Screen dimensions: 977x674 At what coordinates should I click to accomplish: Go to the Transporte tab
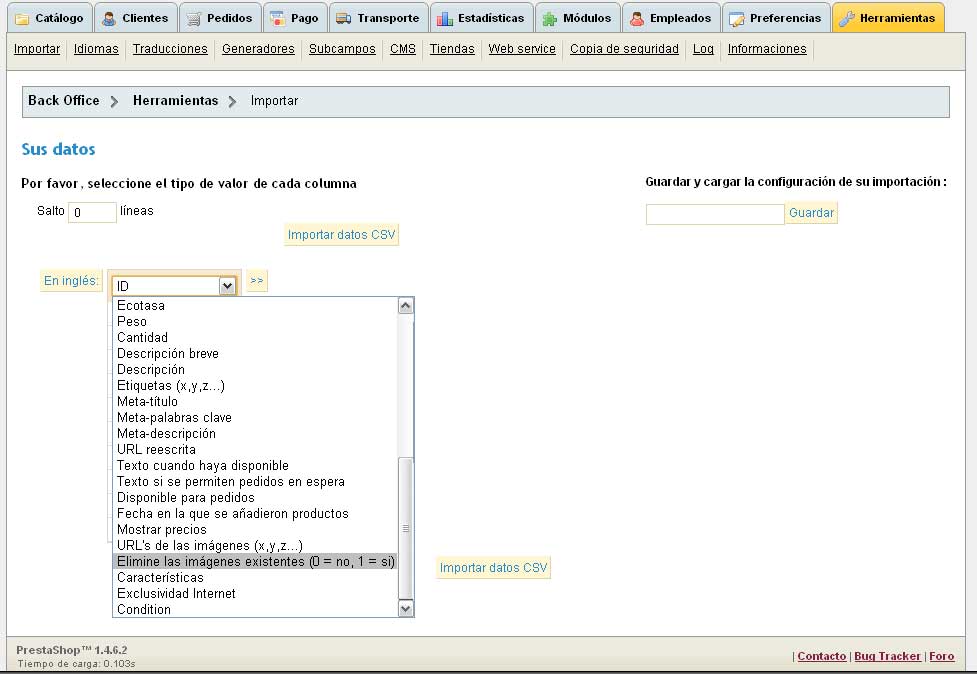(x=378, y=18)
